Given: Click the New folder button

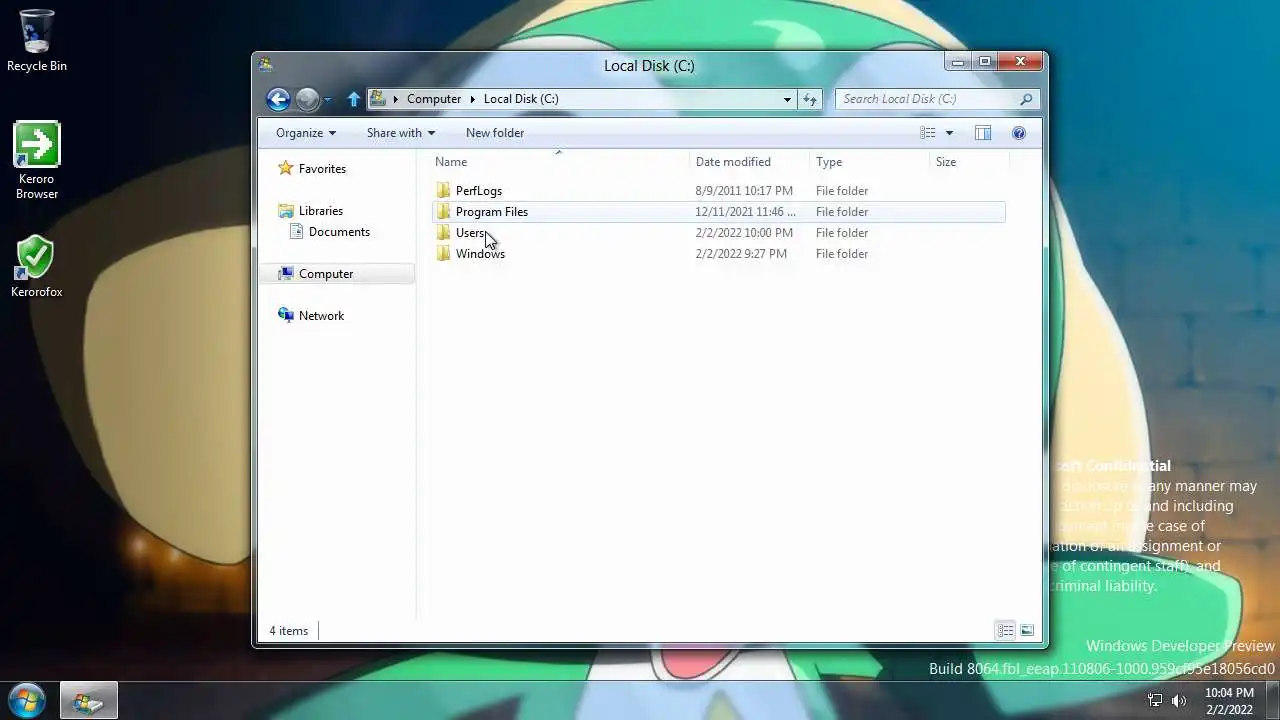Looking at the screenshot, I should click(495, 133).
